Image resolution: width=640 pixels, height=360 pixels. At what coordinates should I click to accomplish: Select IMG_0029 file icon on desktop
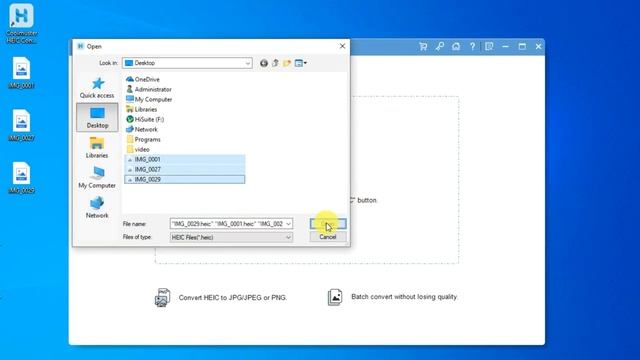pos(21,178)
